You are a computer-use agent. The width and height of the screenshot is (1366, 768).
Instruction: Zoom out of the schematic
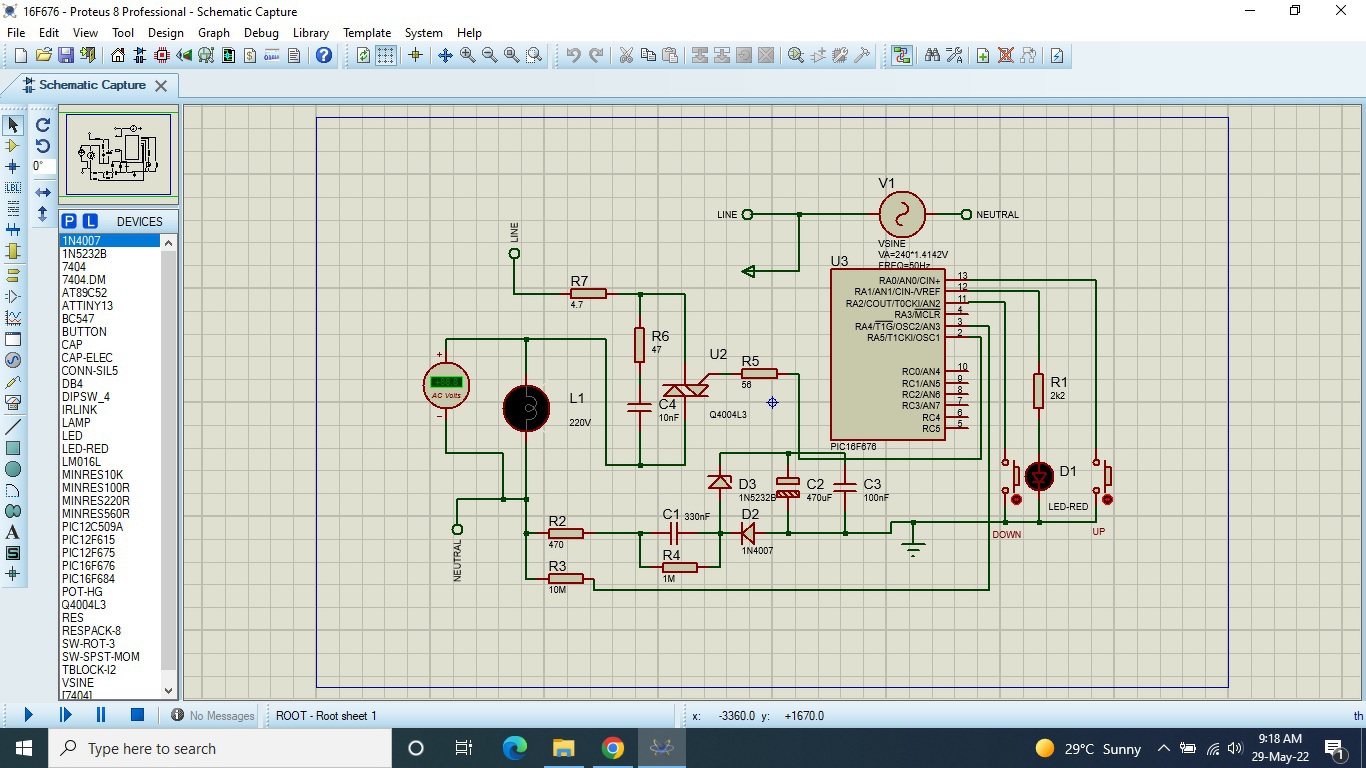click(489, 56)
